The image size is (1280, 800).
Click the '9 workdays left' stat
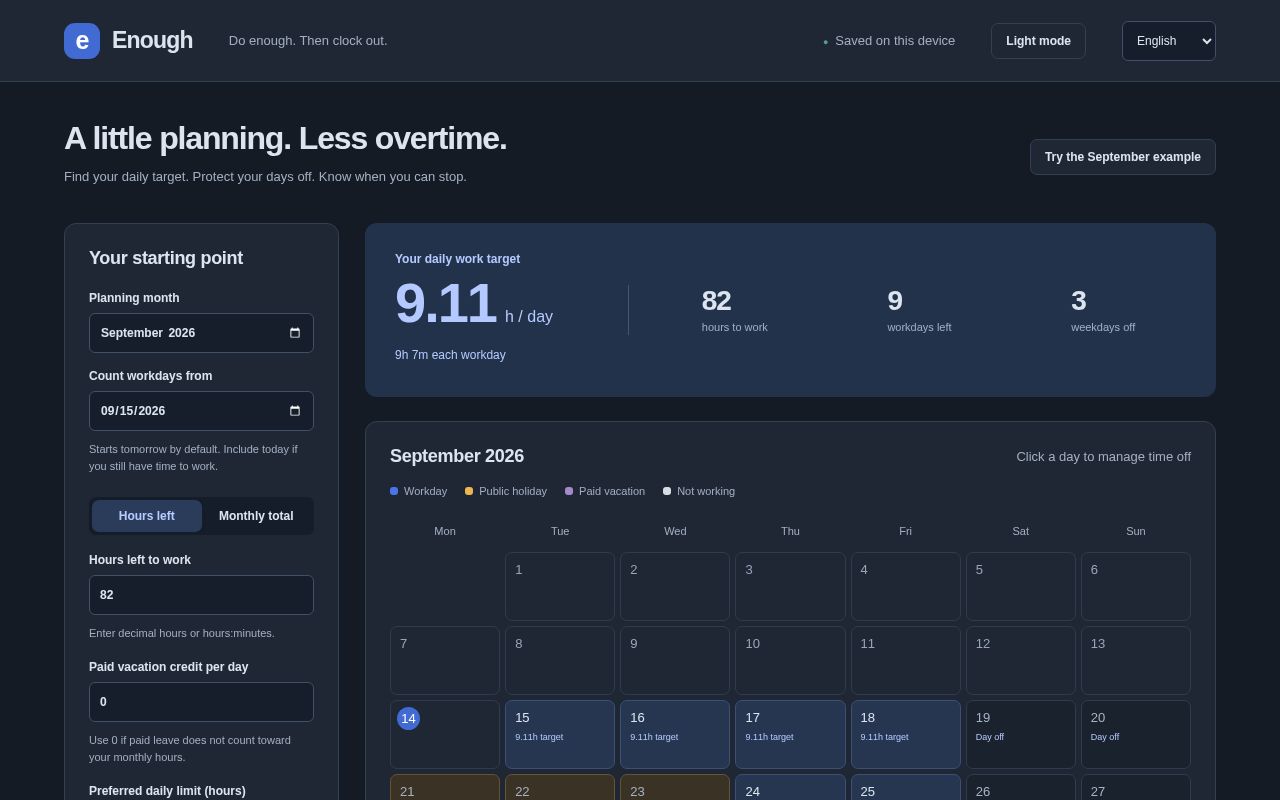[x=919, y=310]
